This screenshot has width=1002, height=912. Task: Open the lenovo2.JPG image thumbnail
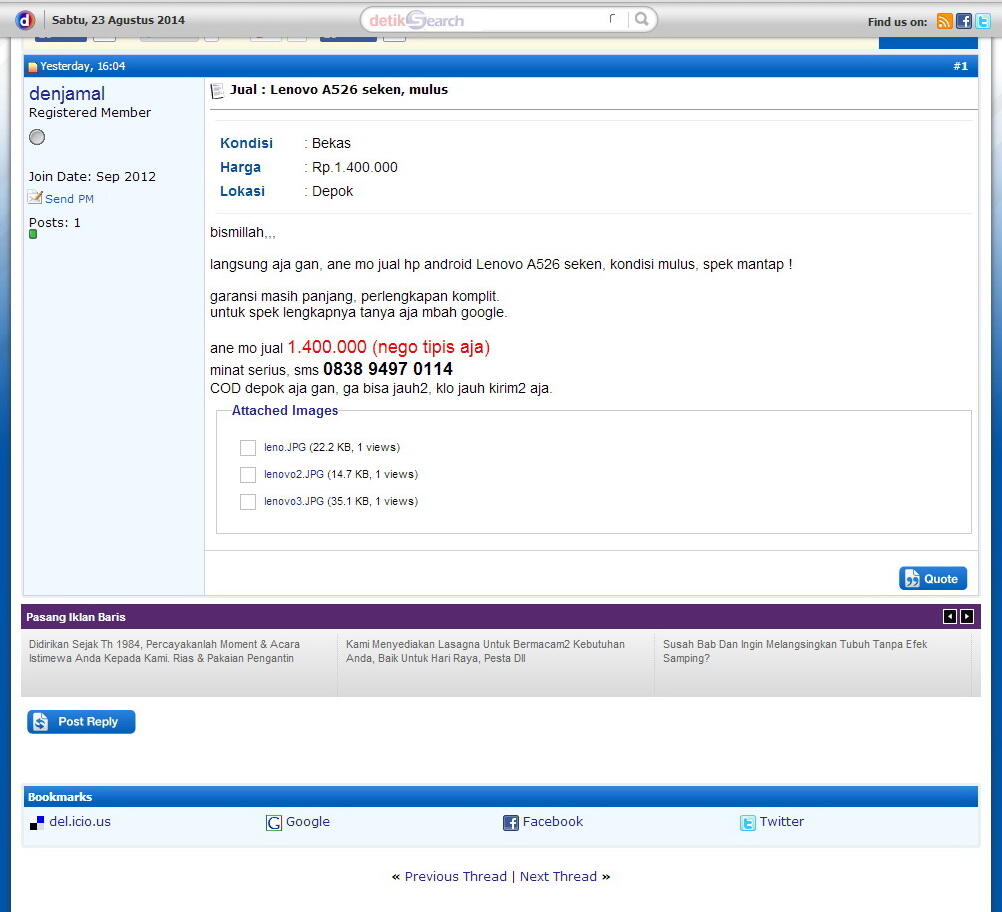coord(248,474)
